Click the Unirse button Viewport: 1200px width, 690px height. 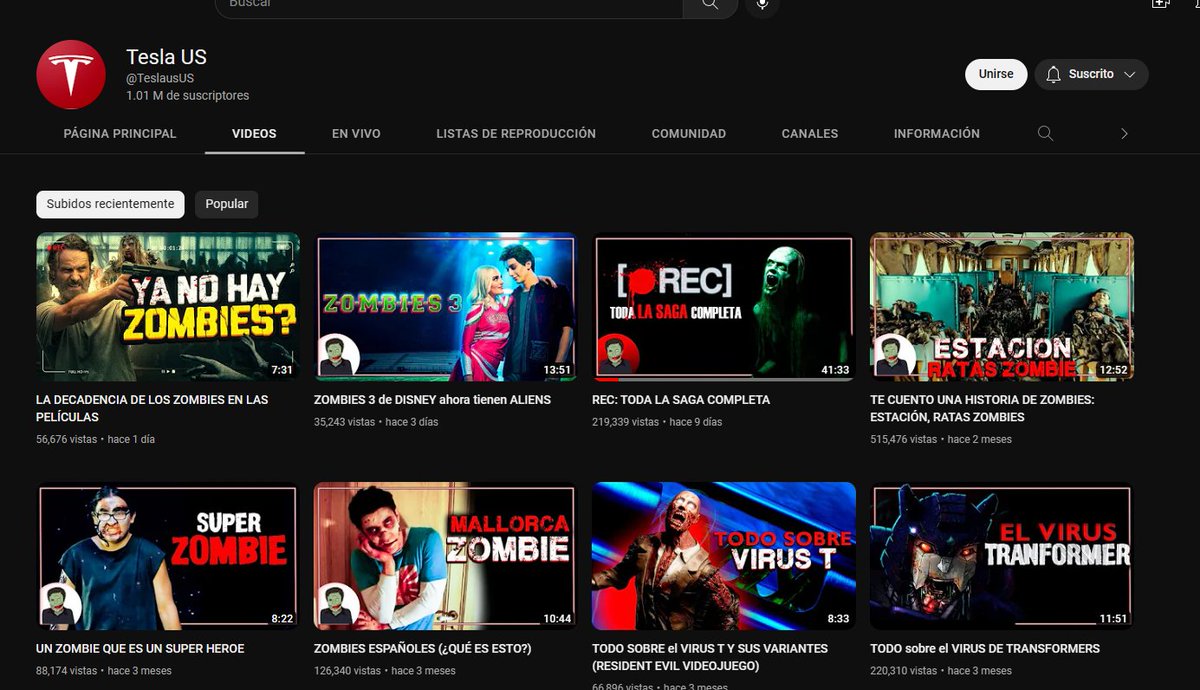point(996,74)
